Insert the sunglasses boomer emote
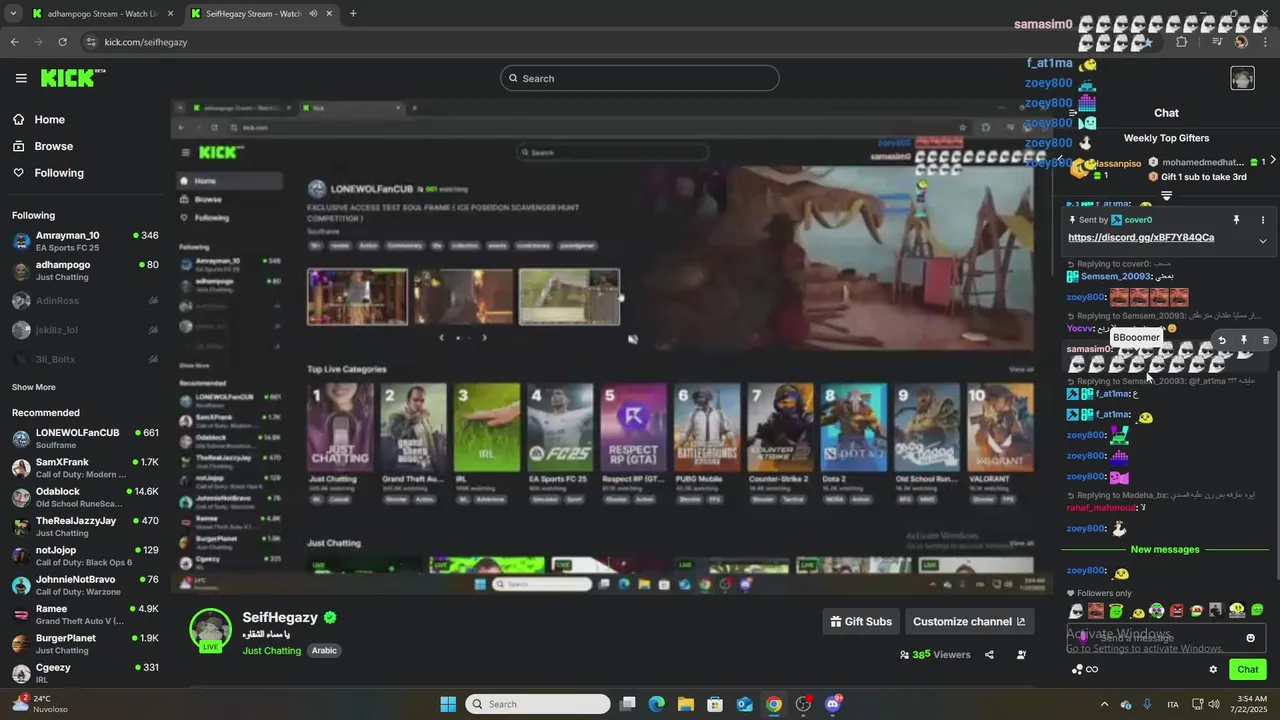Image resolution: width=1280 pixels, height=720 pixels. pyautogui.click(x=1076, y=611)
